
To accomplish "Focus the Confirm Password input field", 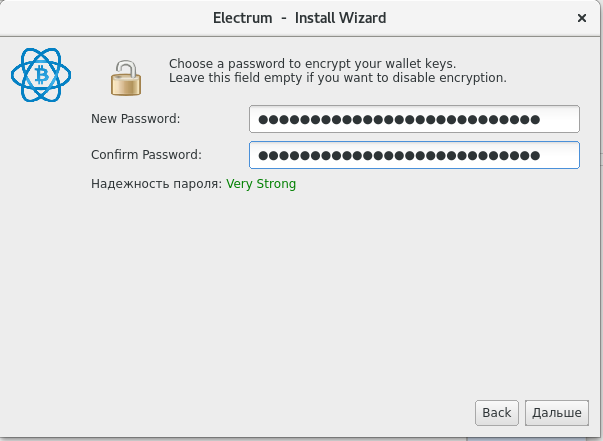I will [414, 155].
